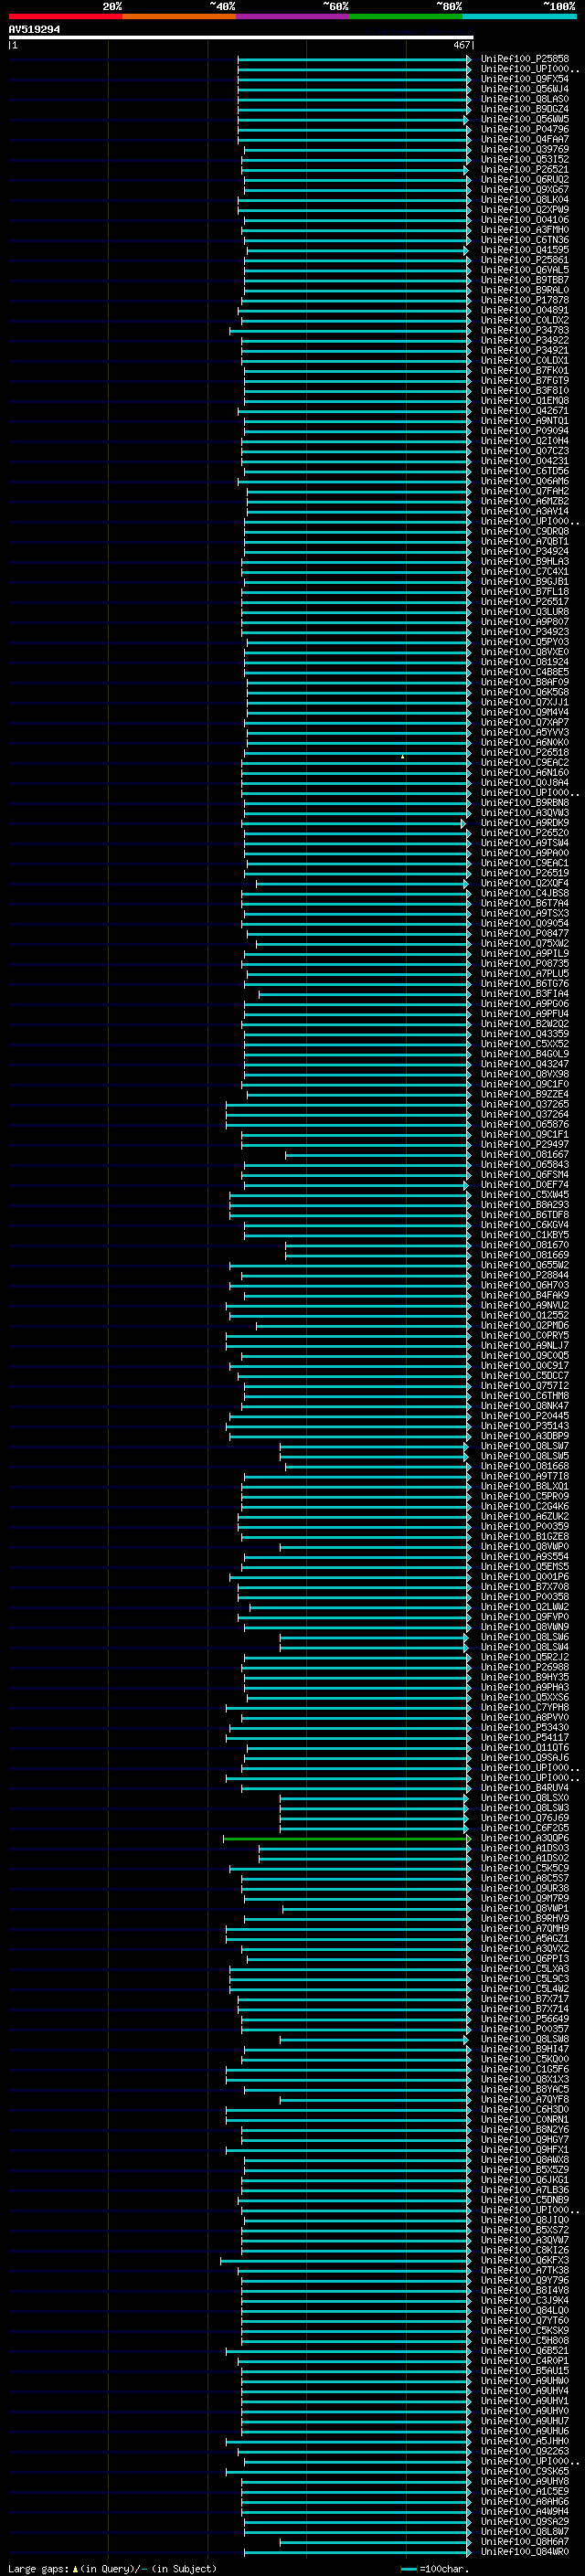
Task: Select the UniRef100_O81667 label
Action: tap(524, 1154)
